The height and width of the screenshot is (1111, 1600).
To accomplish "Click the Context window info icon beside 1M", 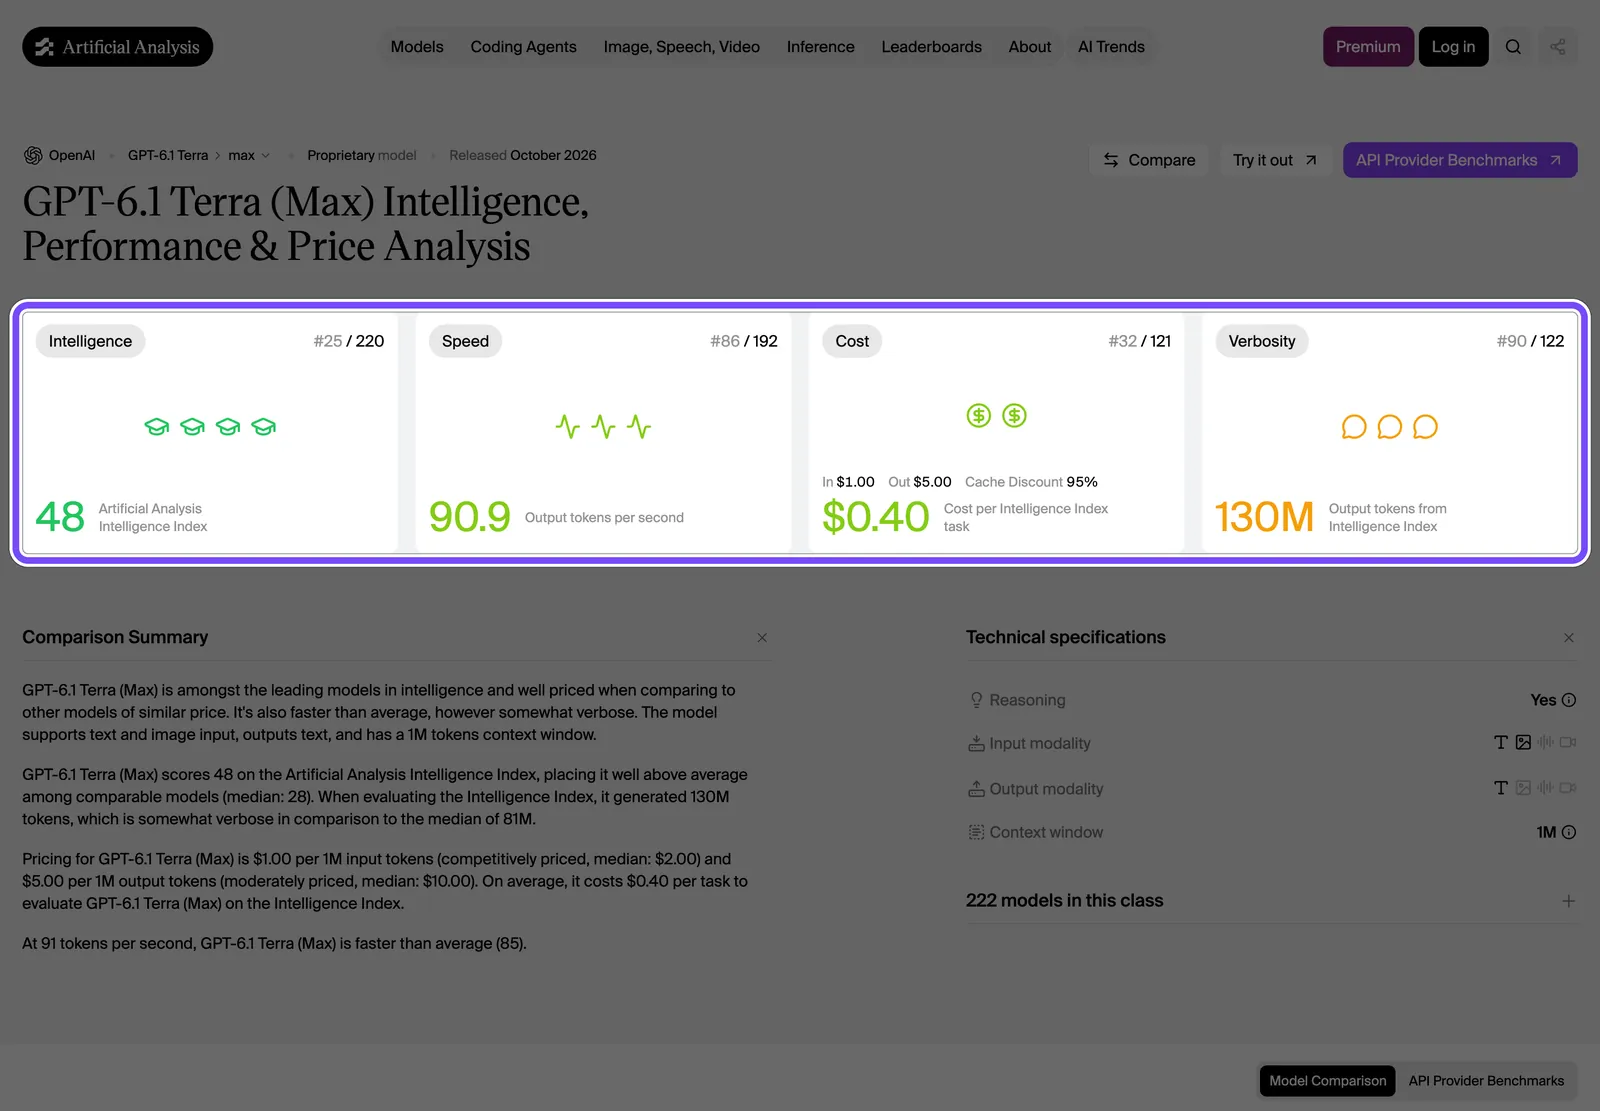I will coord(1569,832).
